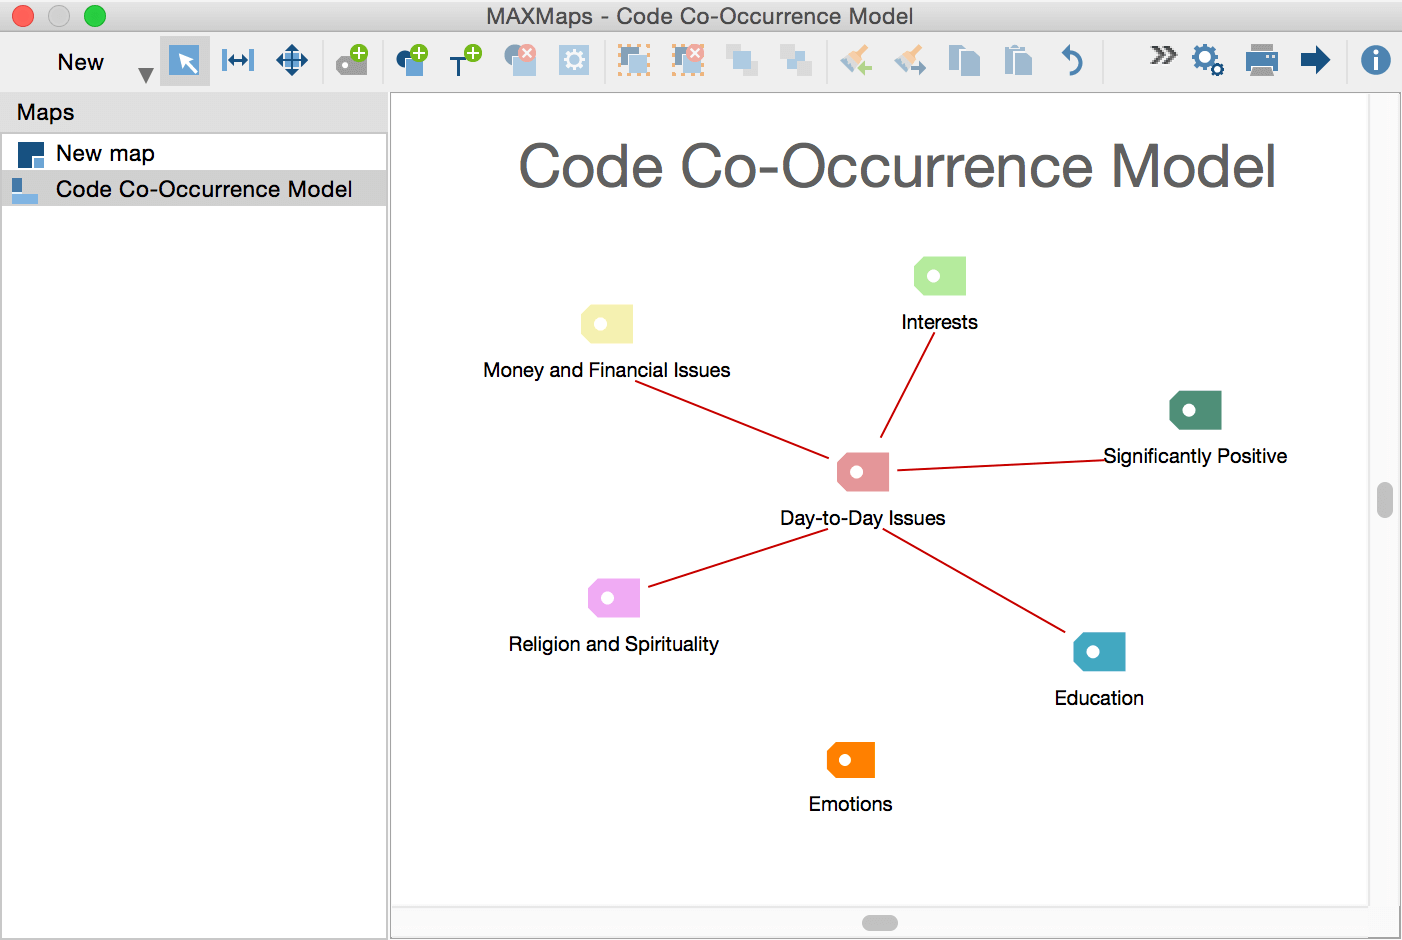Click the paste clipboard icon

pos(1018,60)
